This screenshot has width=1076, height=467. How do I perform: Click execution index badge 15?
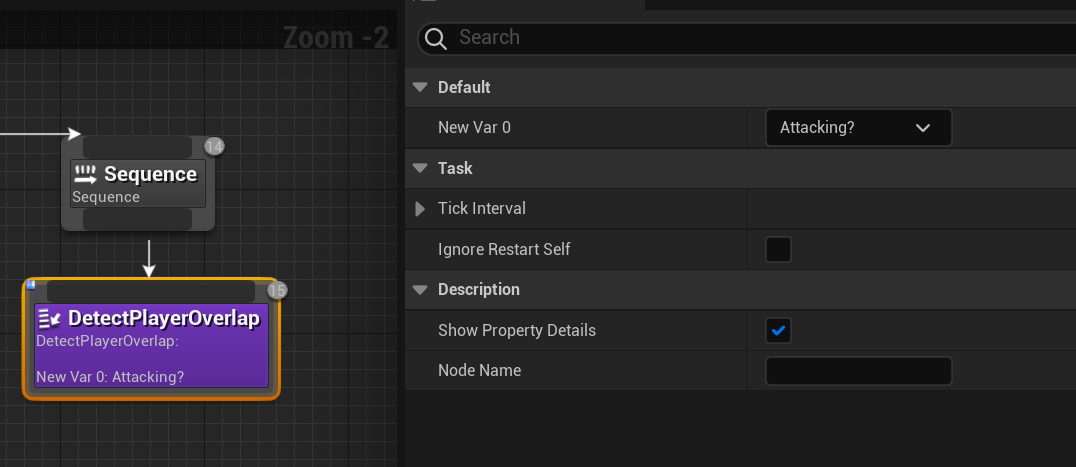click(x=277, y=291)
